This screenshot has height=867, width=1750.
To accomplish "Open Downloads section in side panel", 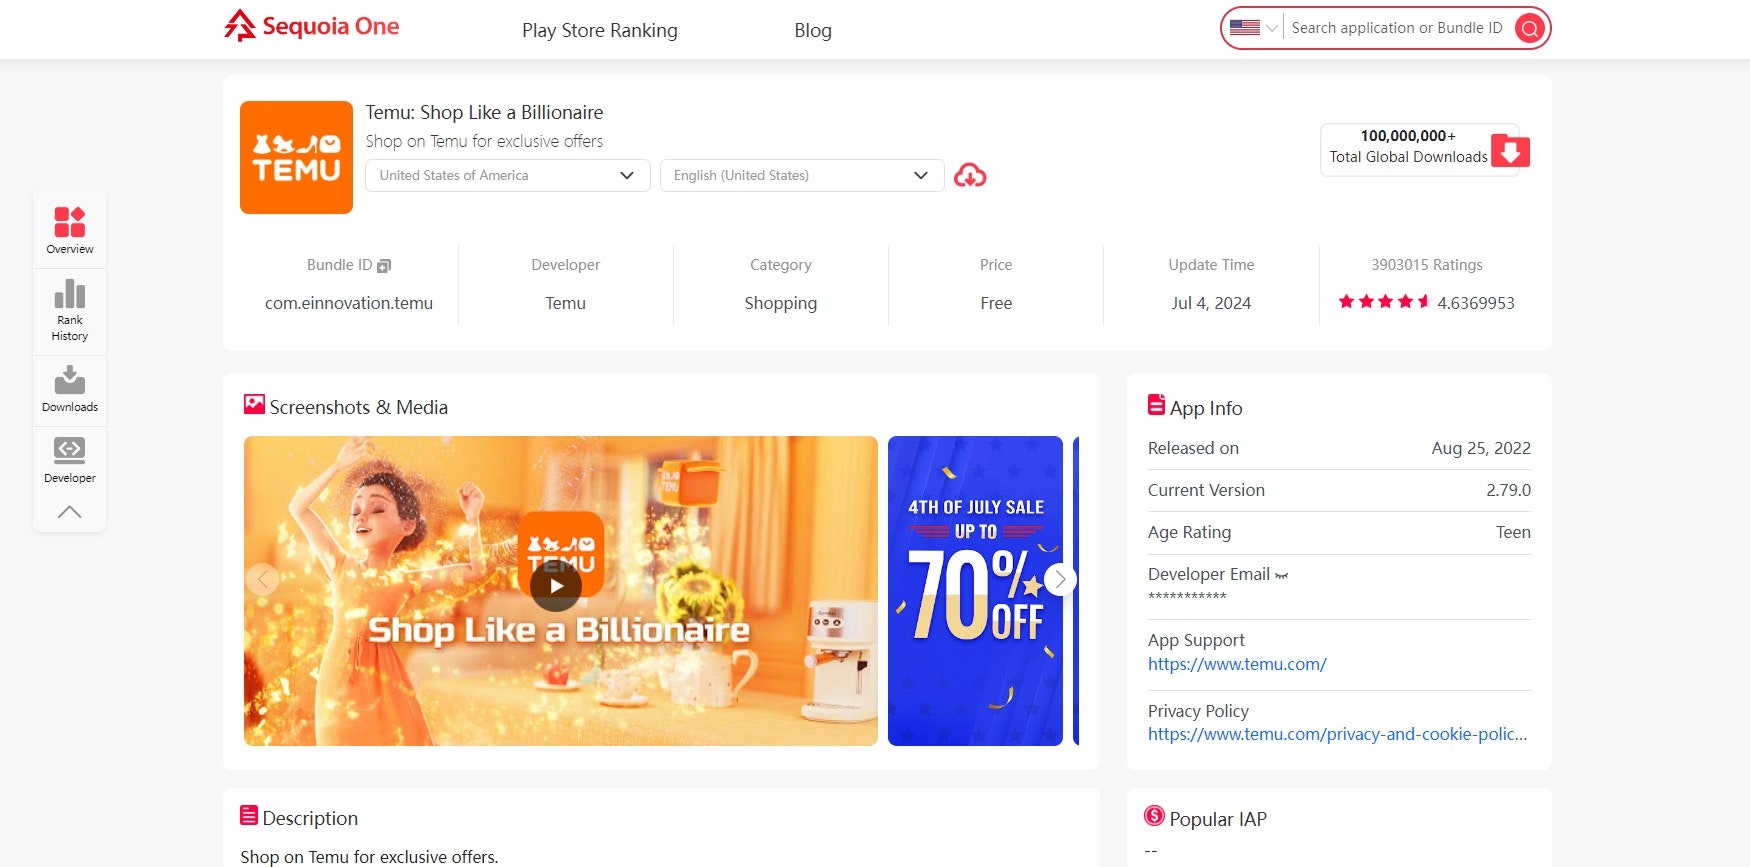I will [70, 389].
